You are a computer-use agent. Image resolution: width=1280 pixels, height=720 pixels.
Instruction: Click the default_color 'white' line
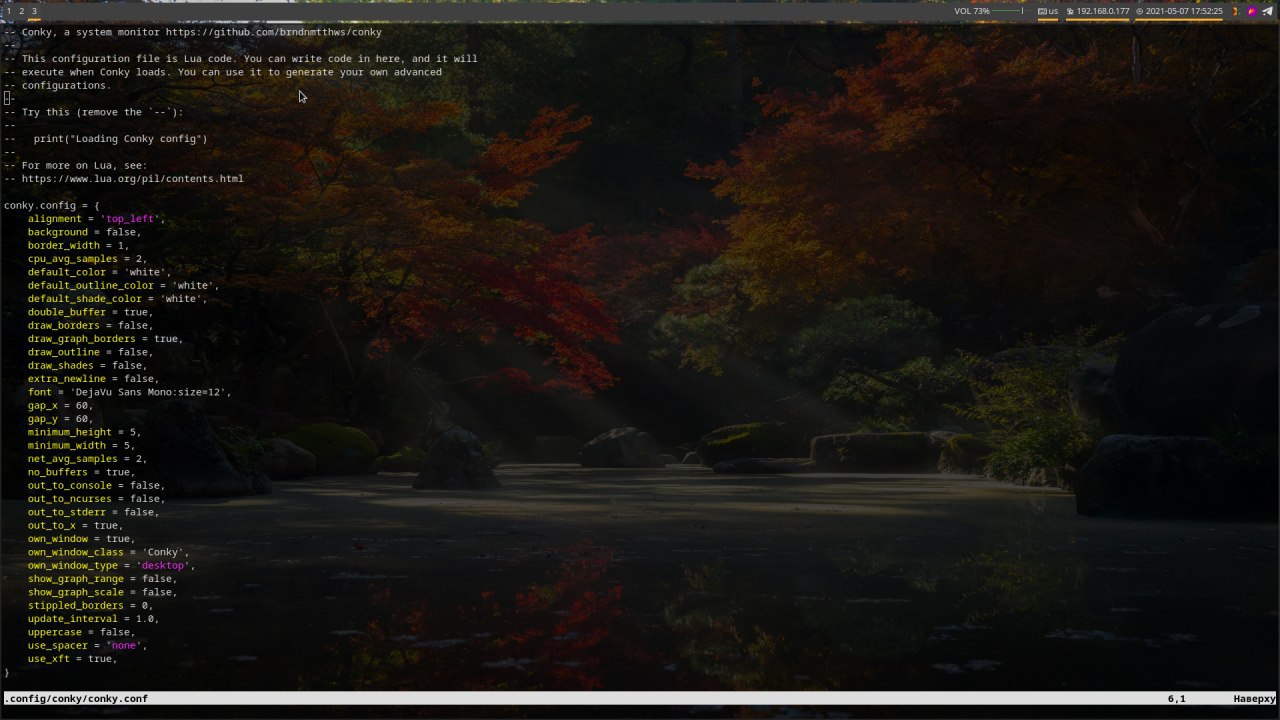coord(99,272)
